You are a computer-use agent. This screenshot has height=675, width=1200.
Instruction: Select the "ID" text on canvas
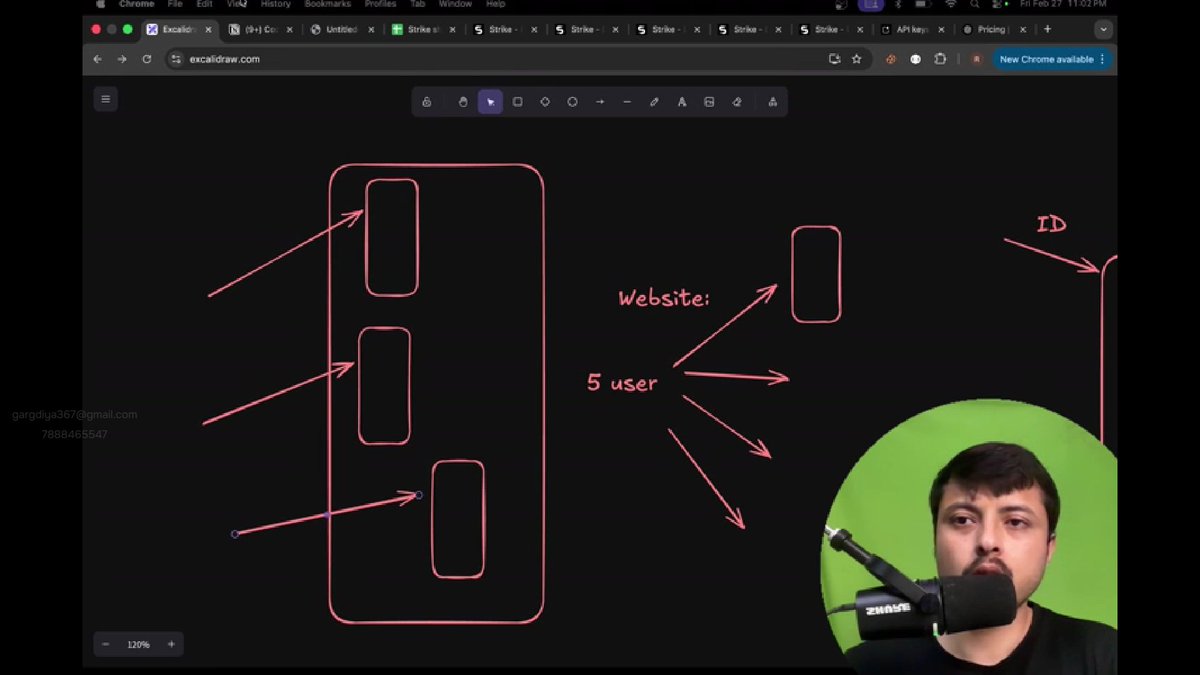1051,224
